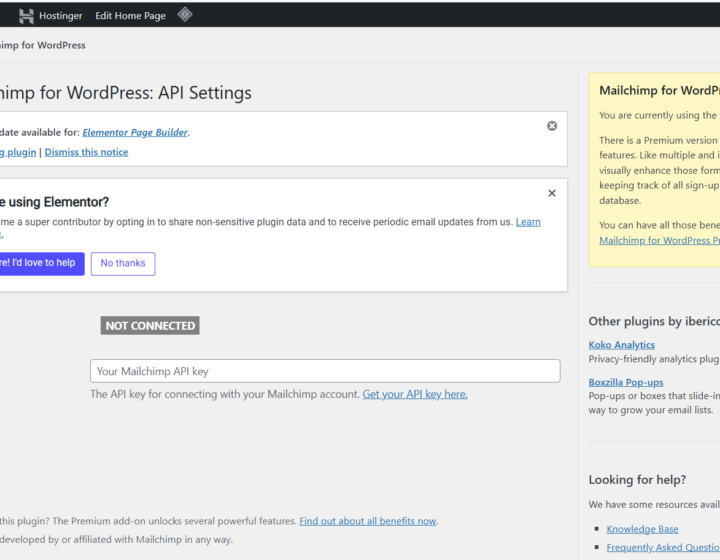Close the Elementor opt-in notice with the X

pyautogui.click(x=552, y=193)
